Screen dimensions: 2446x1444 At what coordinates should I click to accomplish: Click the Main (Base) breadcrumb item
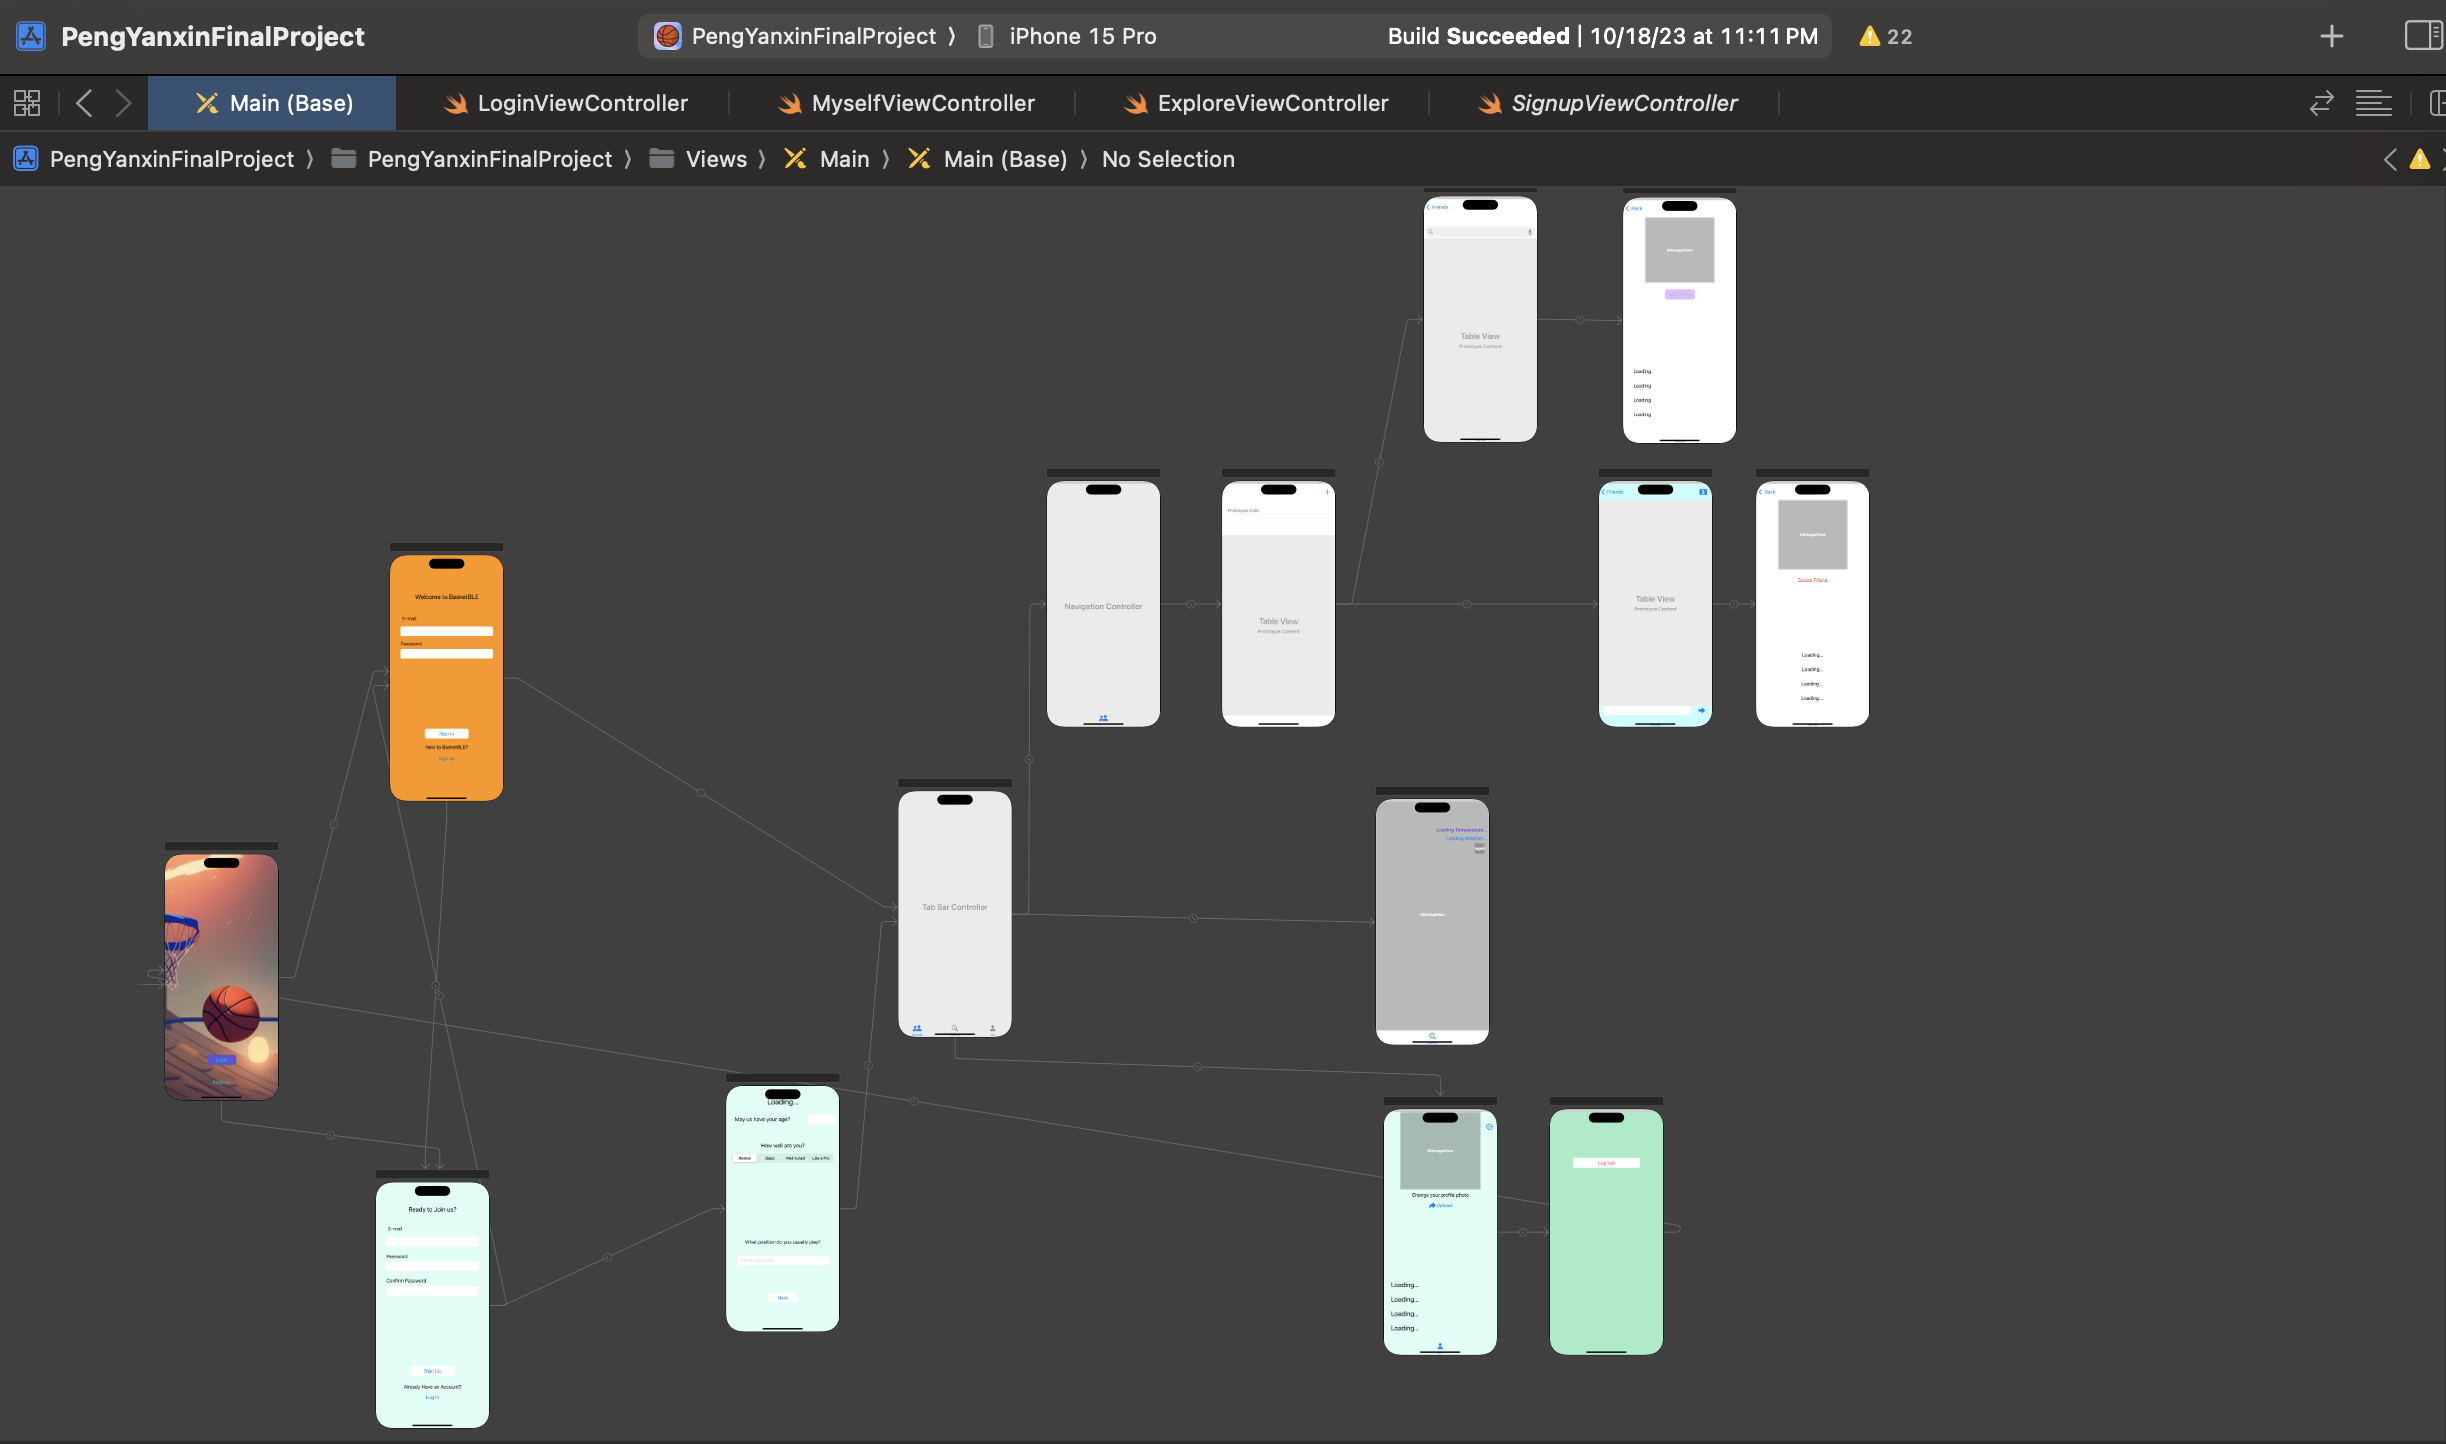point(1004,159)
